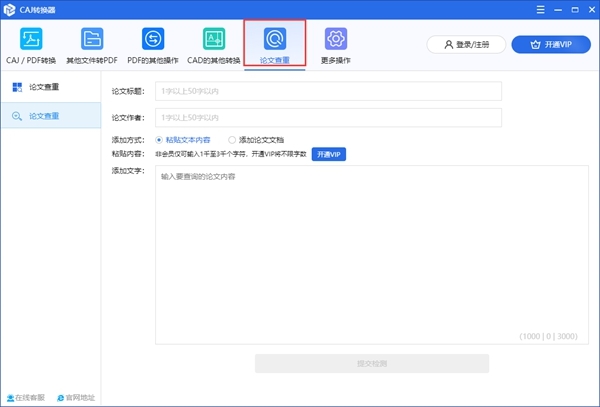Click the CAD的其他转换 icon
Image resolution: width=600 pixels, height=407 pixels.
pyautogui.click(x=213, y=39)
